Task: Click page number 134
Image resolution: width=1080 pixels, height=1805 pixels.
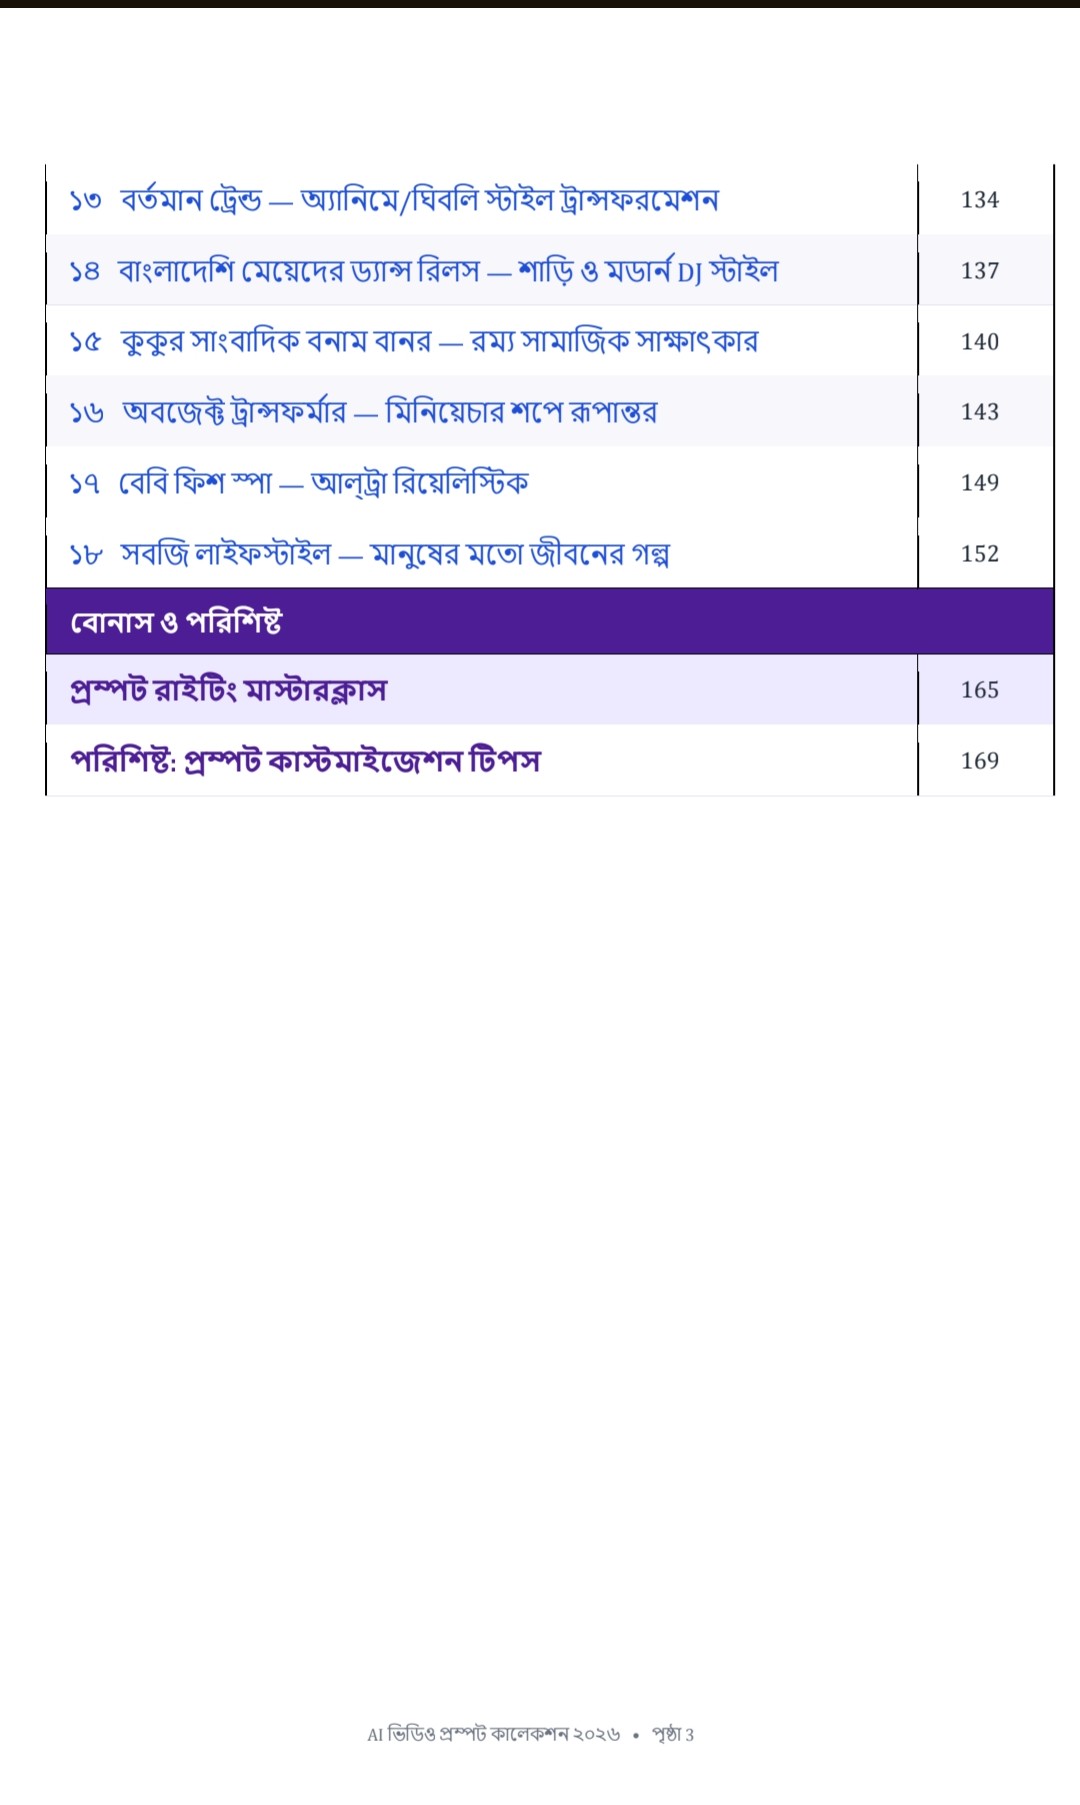Action: tap(980, 200)
